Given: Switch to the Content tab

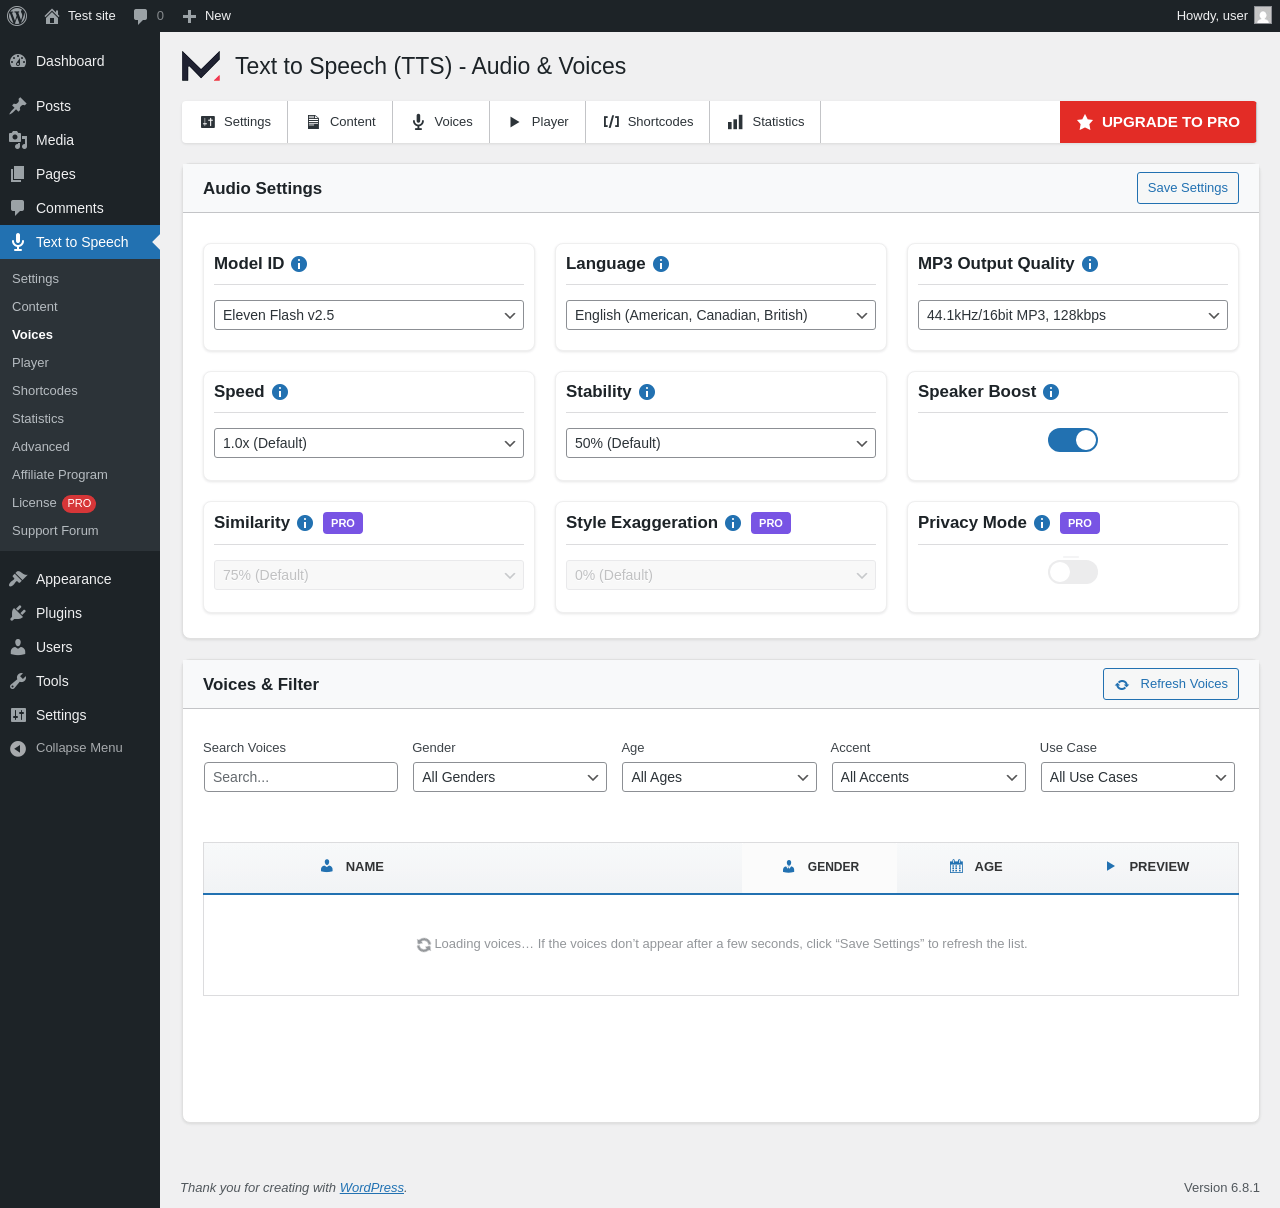Looking at the screenshot, I should [340, 122].
